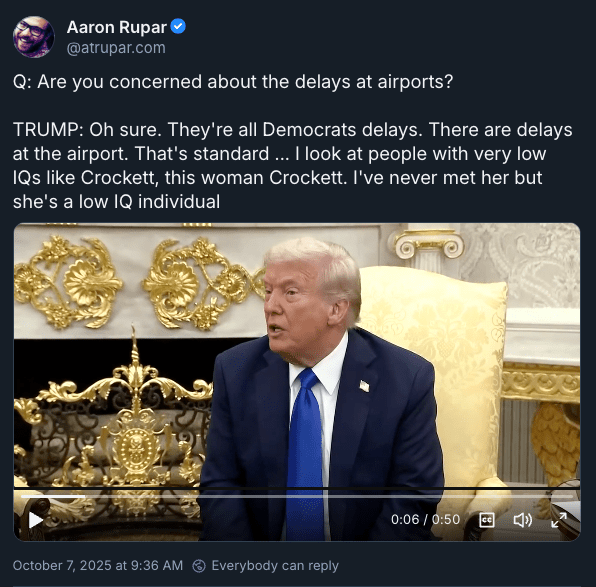Click the Everybody can reply label

click(x=275, y=566)
